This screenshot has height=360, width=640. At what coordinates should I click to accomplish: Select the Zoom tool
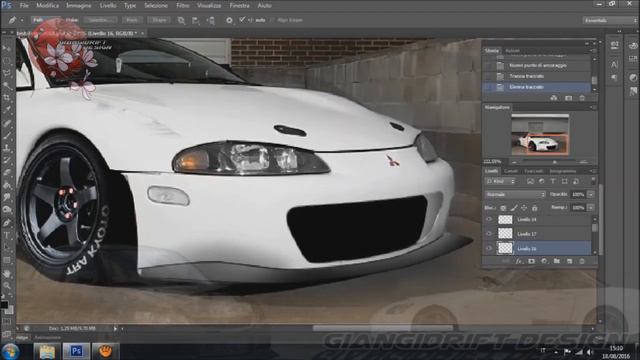pyautogui.click(x=7, y=286)
